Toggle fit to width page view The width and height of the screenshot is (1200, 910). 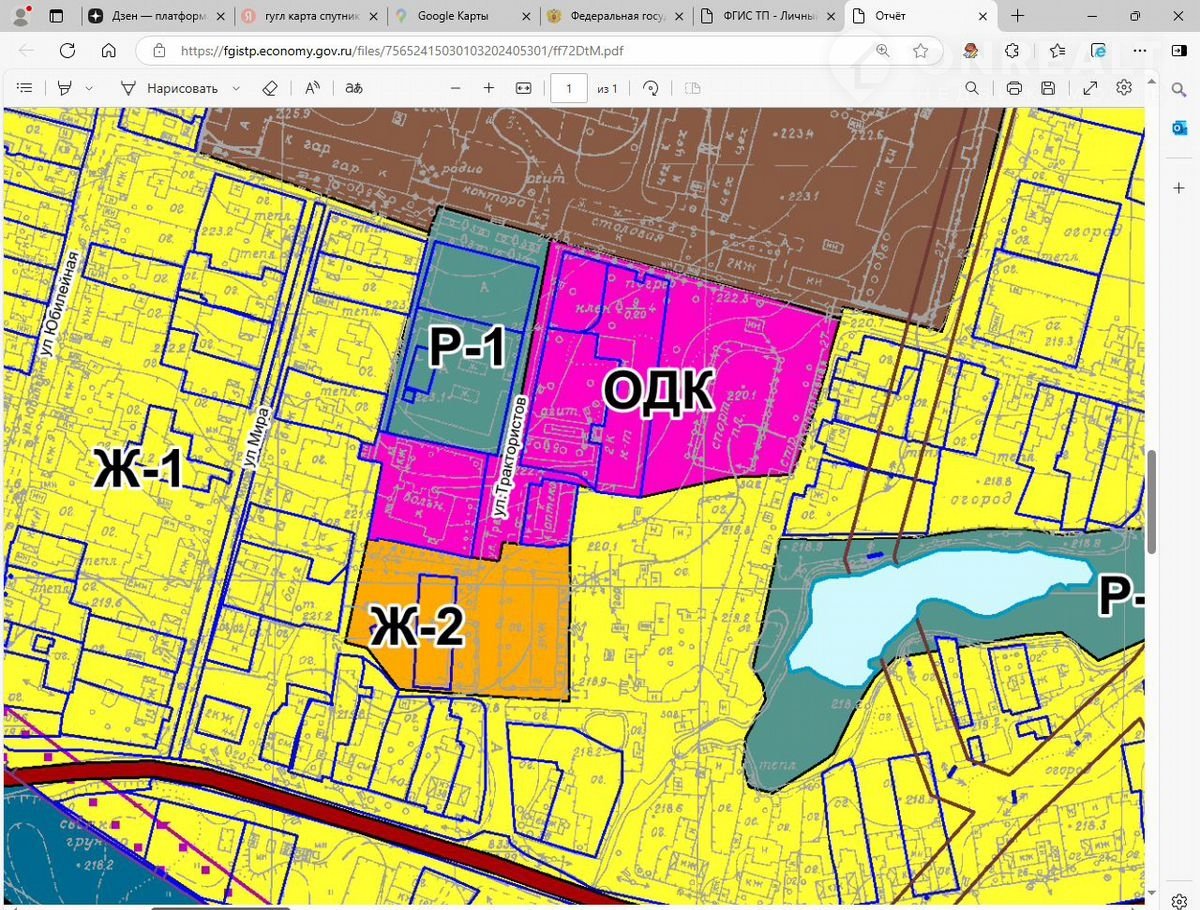coord(523,88)
